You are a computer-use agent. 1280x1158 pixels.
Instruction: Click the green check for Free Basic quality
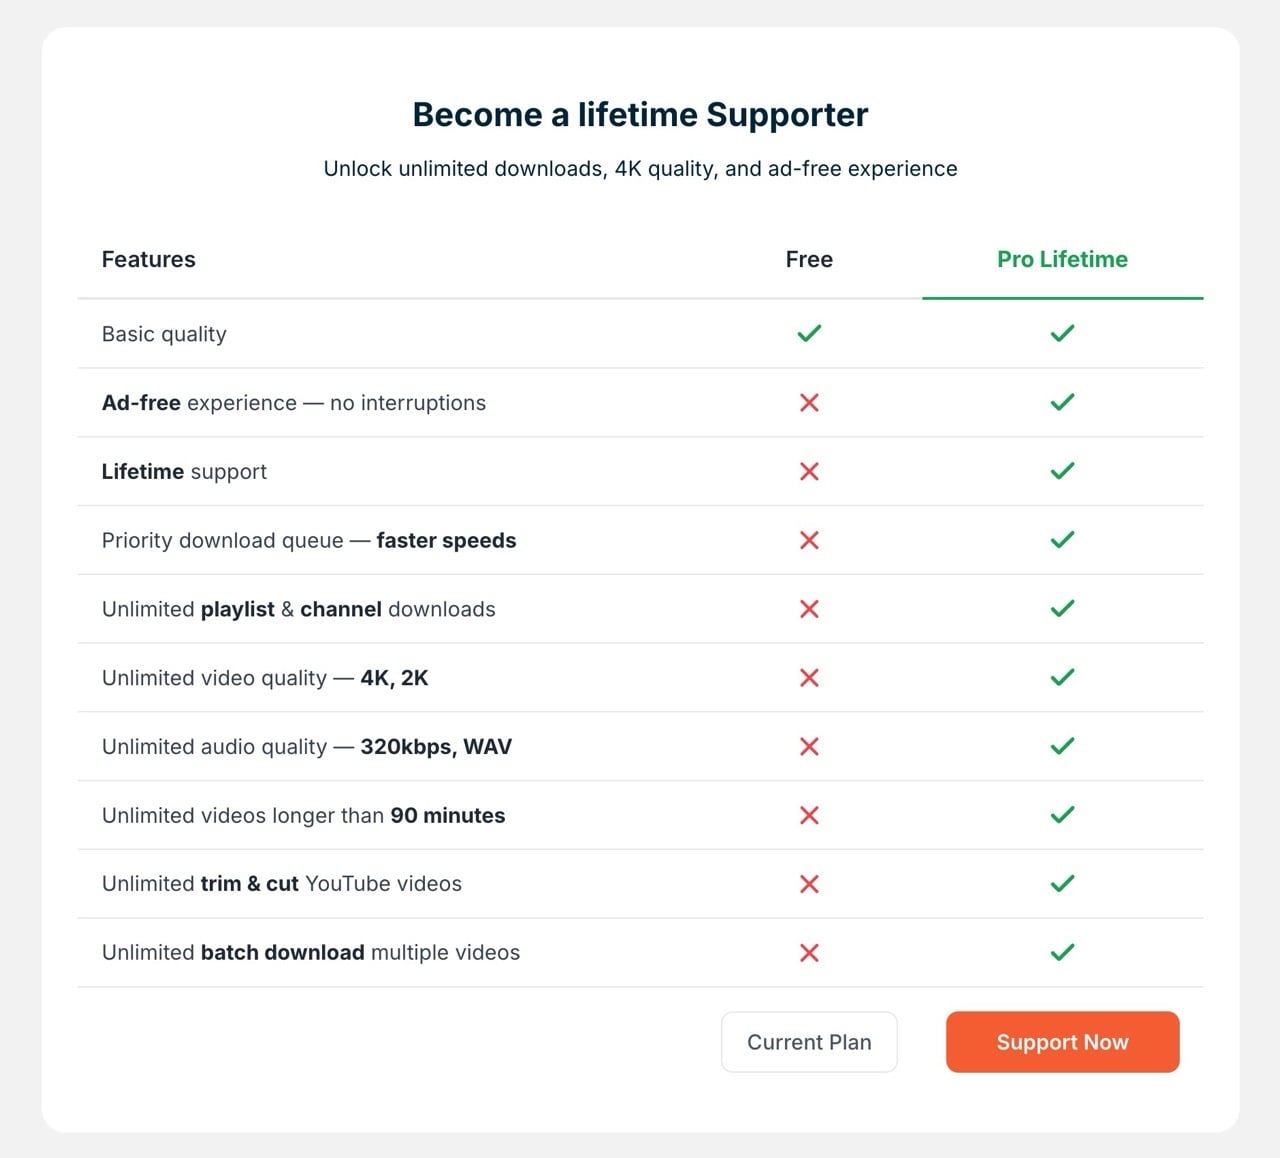809,333
